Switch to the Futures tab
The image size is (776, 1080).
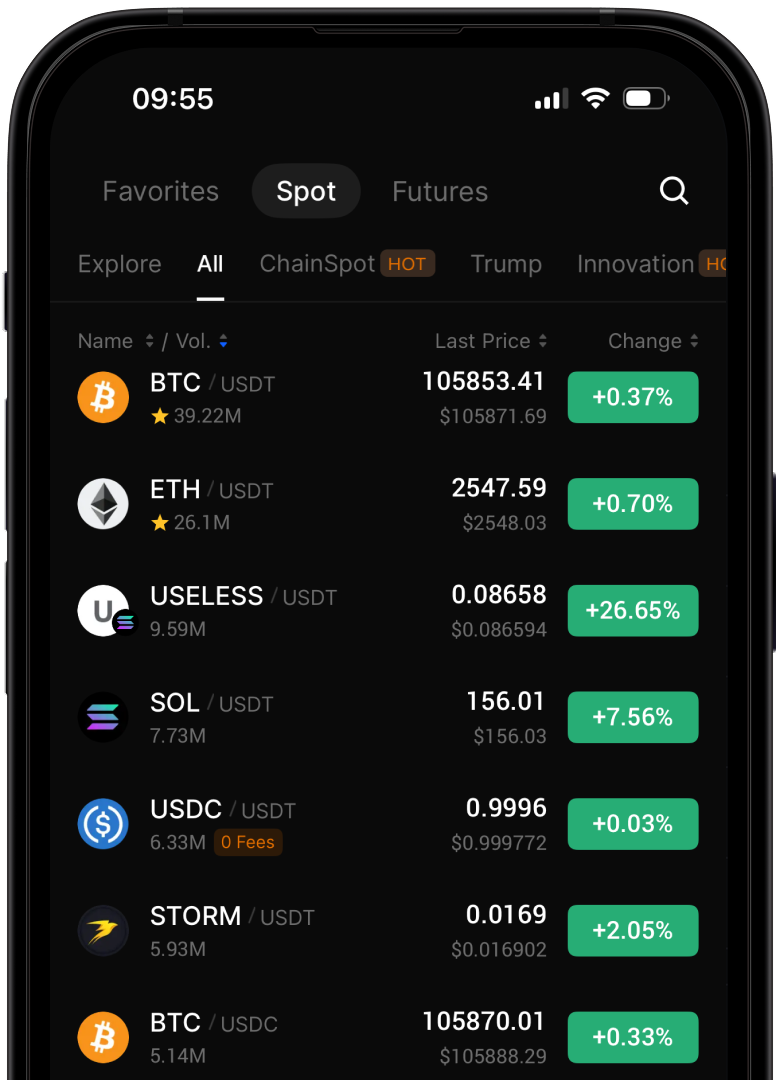click(440, 191)
